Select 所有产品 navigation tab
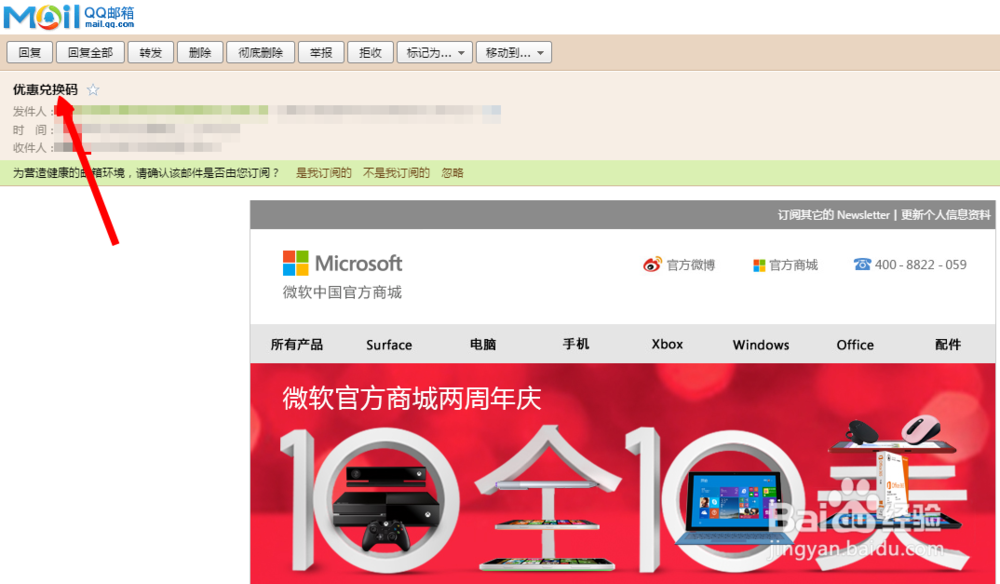This screenshot has height=584, width=1000. (x=297, y=344)
